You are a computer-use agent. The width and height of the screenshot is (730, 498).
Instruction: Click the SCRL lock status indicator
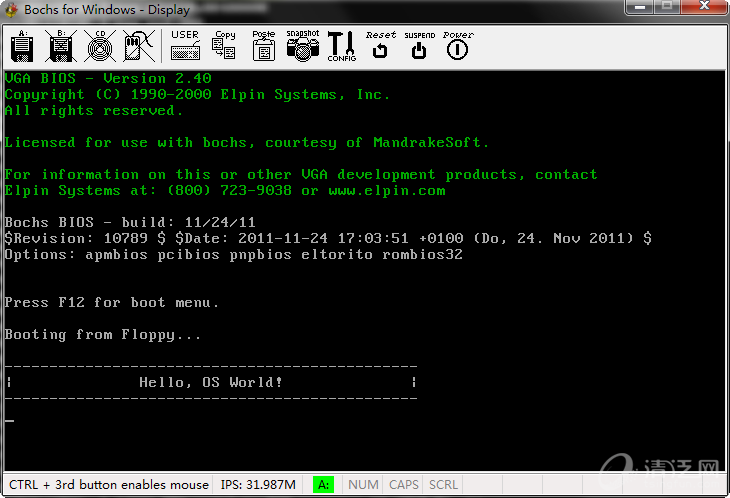pos(443,485)
